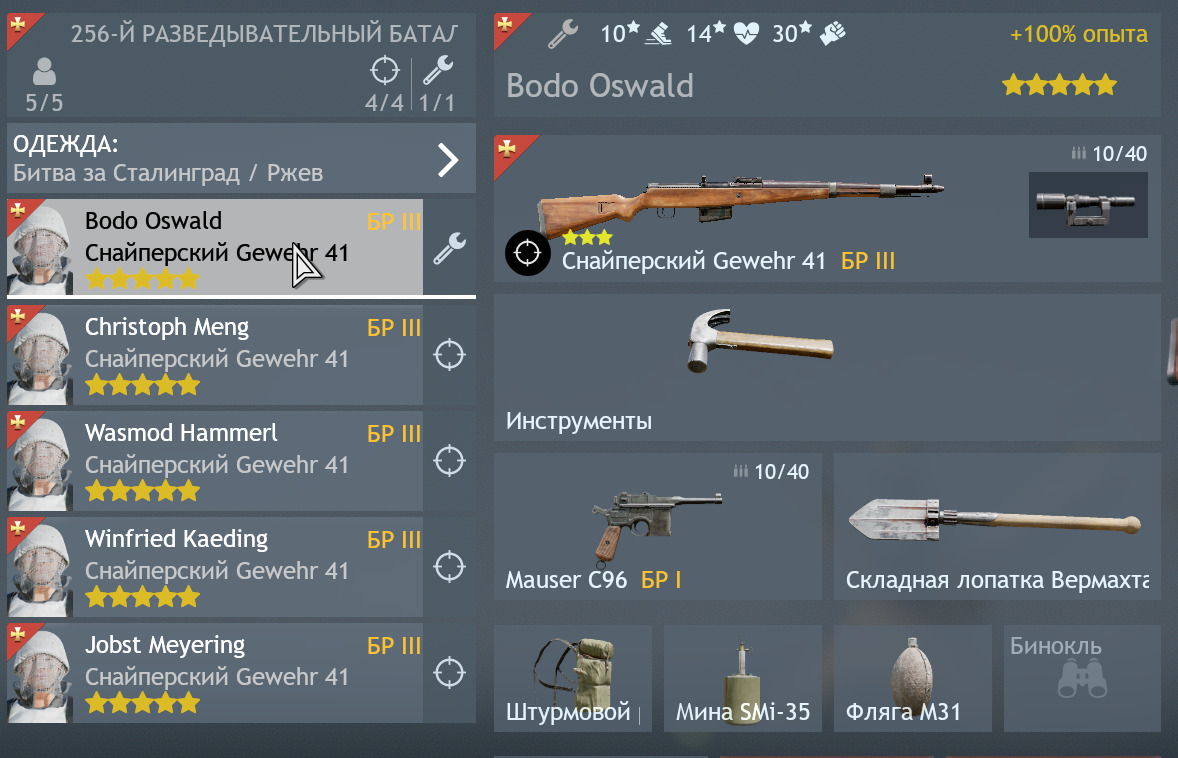Click the wrench icon beside Bodo Oswald
This screenshot has height=758, width=1178.
coord(449,249)
